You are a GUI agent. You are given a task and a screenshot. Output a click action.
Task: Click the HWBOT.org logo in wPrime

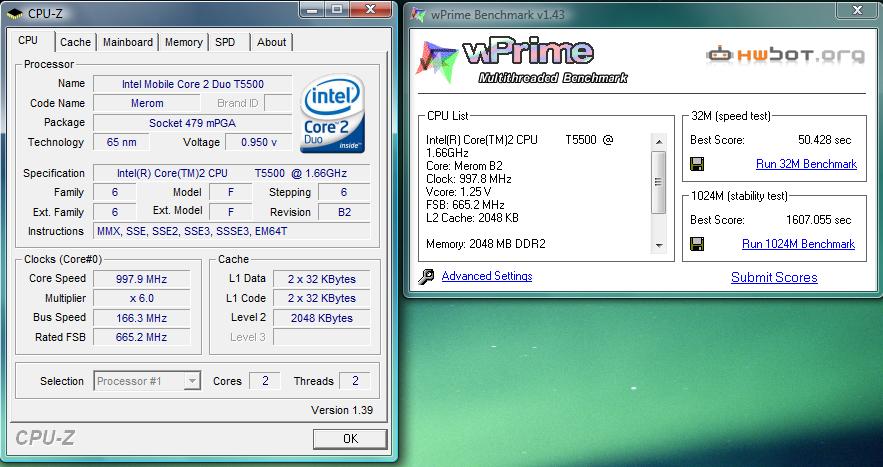coord(786,55)
